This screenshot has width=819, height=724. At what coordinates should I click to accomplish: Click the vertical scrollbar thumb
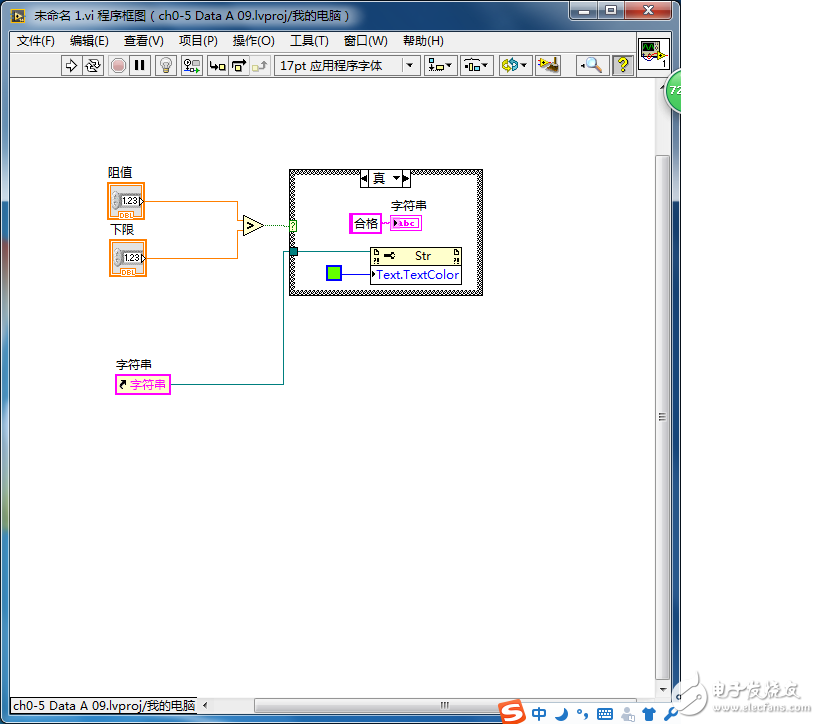coord(662,417)
